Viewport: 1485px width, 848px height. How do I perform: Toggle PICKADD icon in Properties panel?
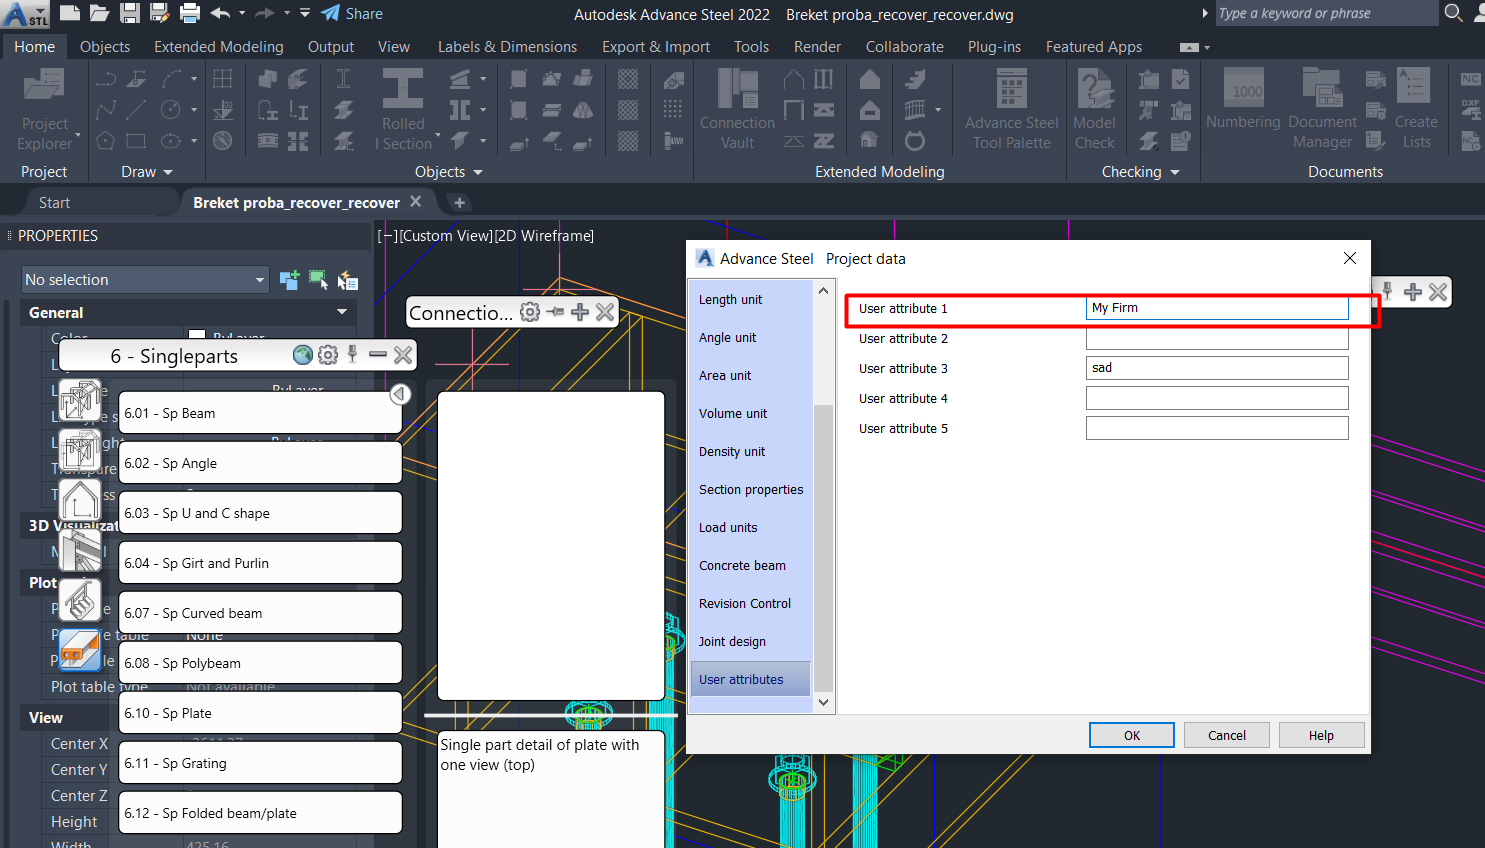coord(289,280)
